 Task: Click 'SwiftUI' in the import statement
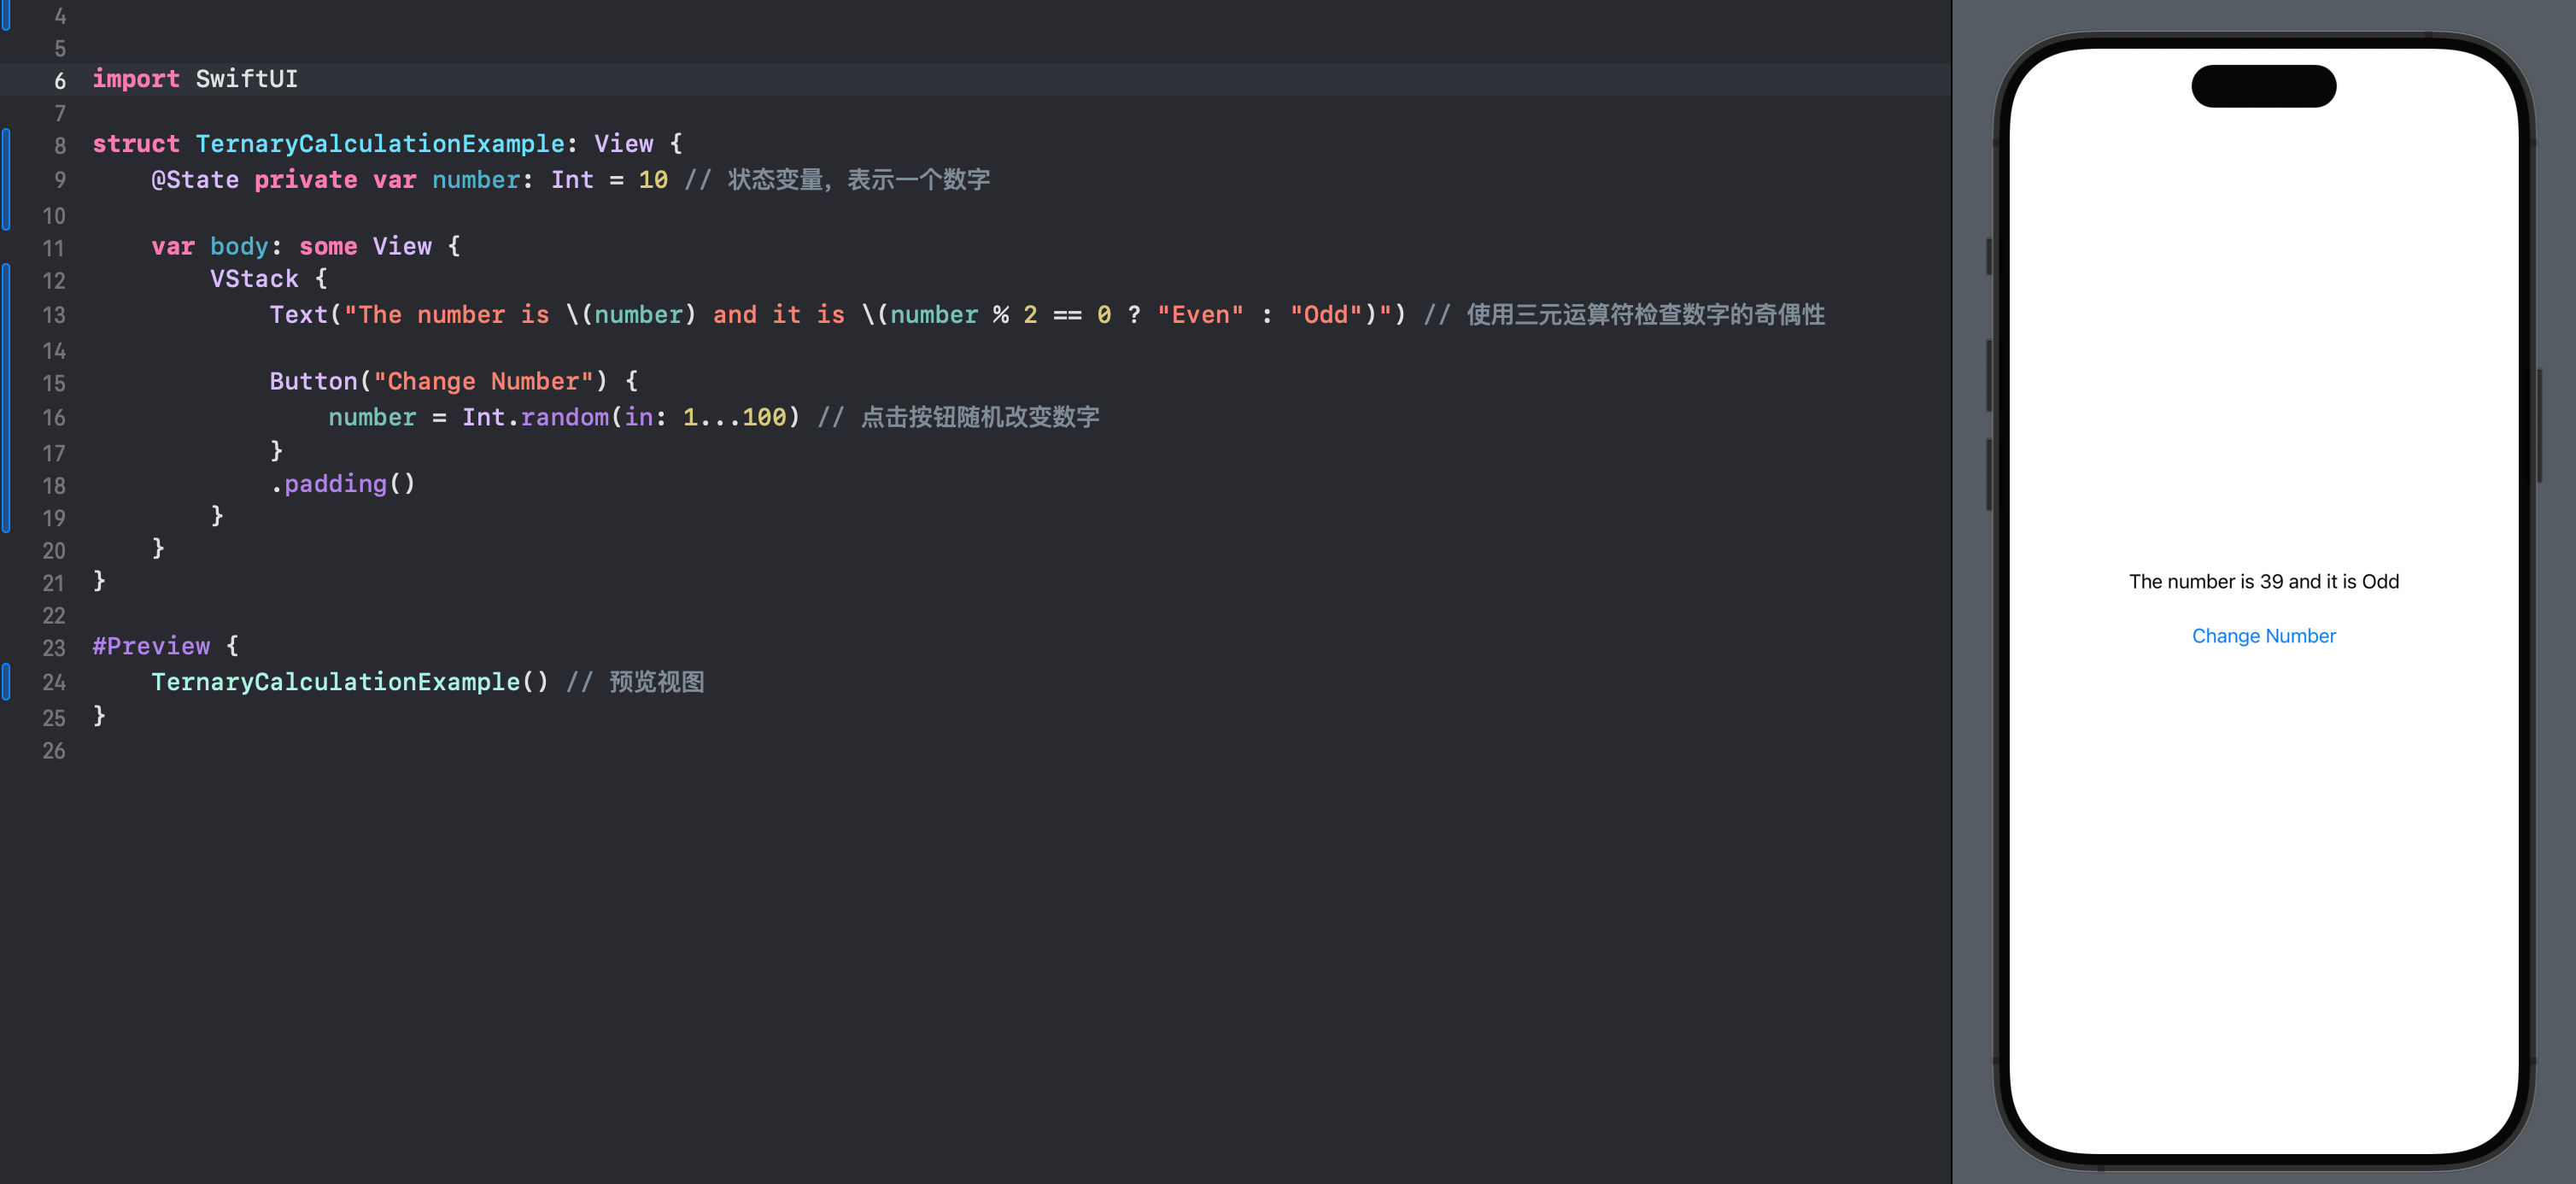pyautogui.click(x=247, y=79)
